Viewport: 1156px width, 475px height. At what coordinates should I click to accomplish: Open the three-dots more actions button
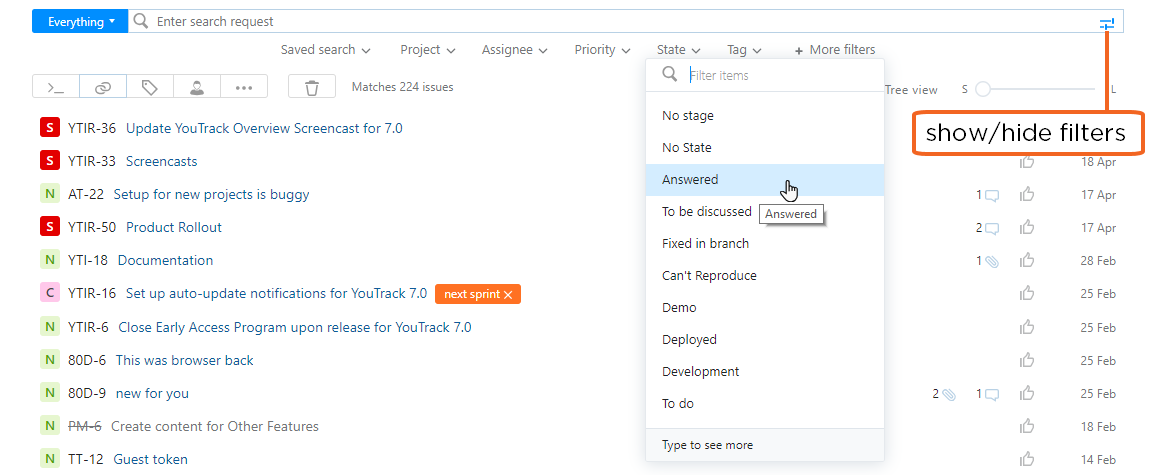point(244,88)
